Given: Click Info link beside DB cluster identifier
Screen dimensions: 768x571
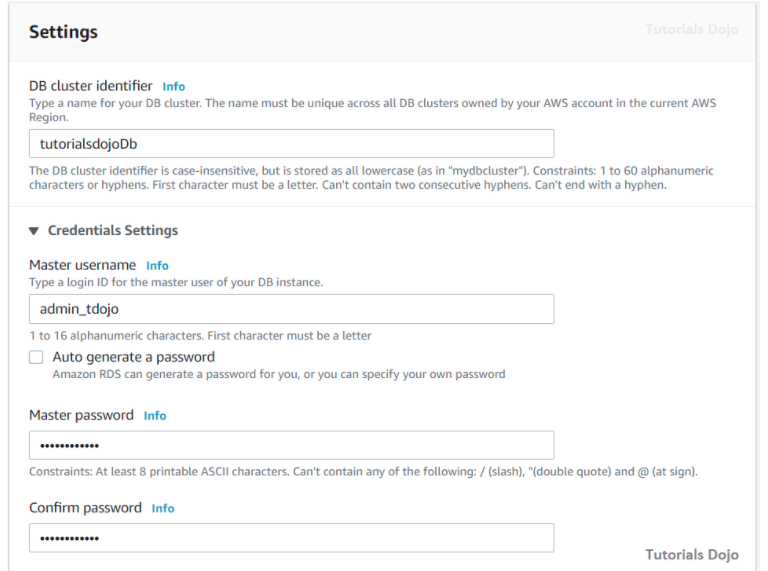Looking at the screenshot, I should coord(174,87).
